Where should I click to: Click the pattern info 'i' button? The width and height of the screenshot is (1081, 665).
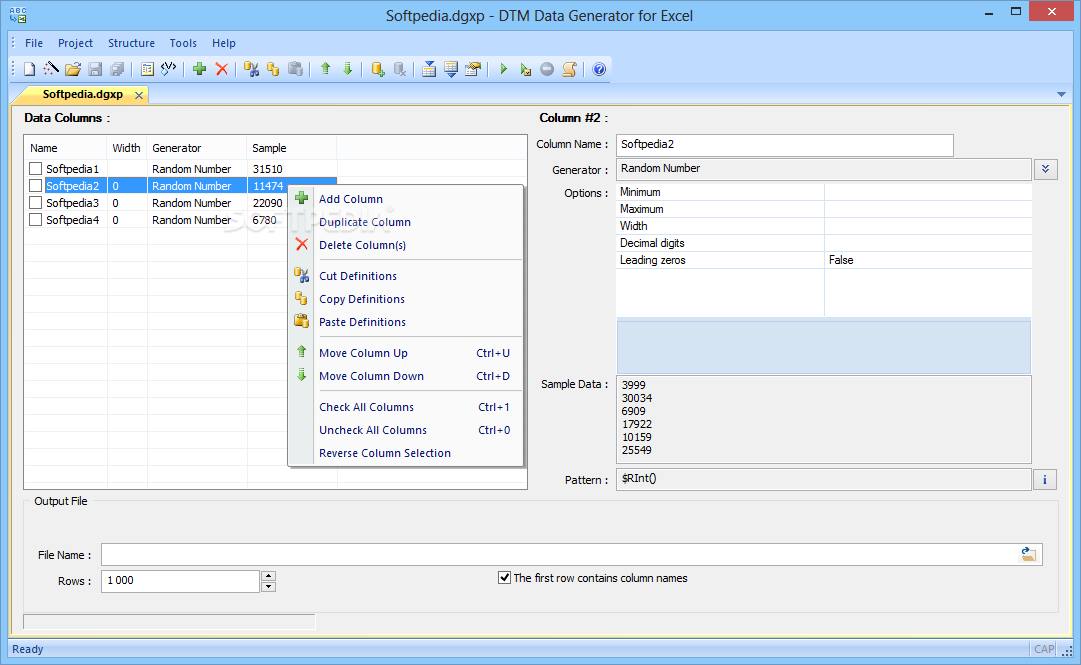coord(1044,480)
